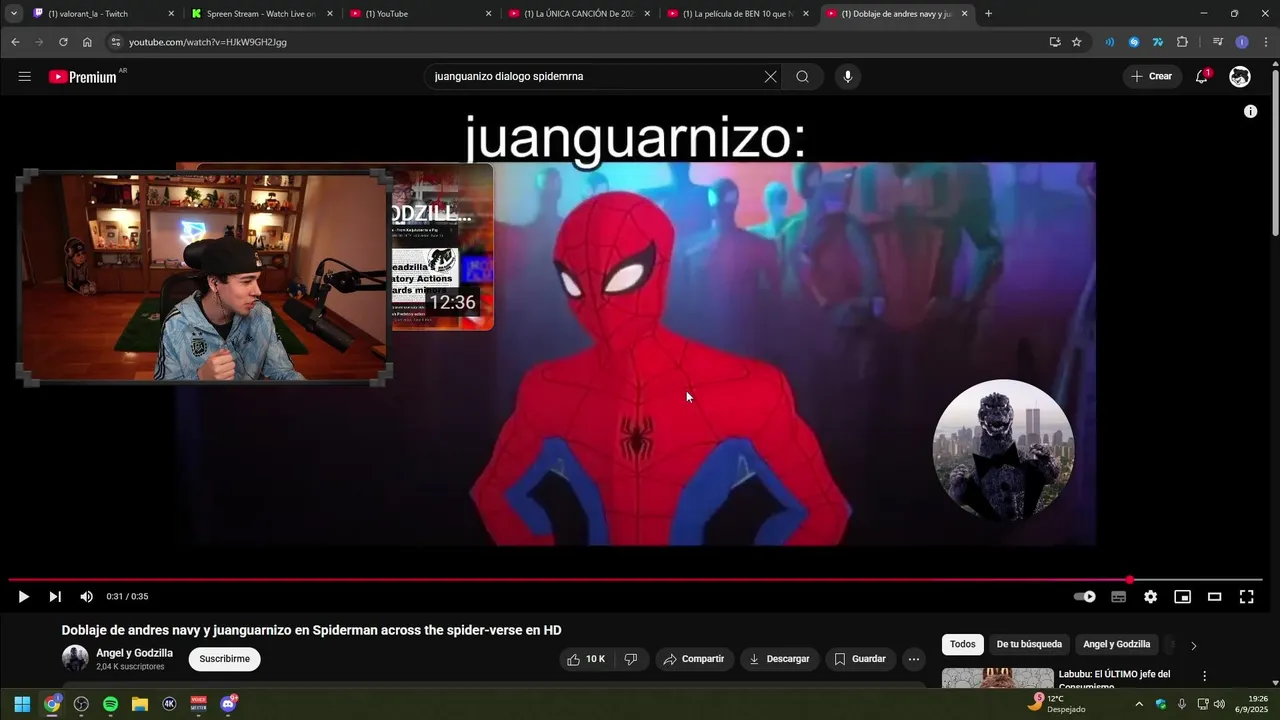Screen dimensions: 1280x720
Task: Bookmark this page with the star
Action: click(1077, 42)
